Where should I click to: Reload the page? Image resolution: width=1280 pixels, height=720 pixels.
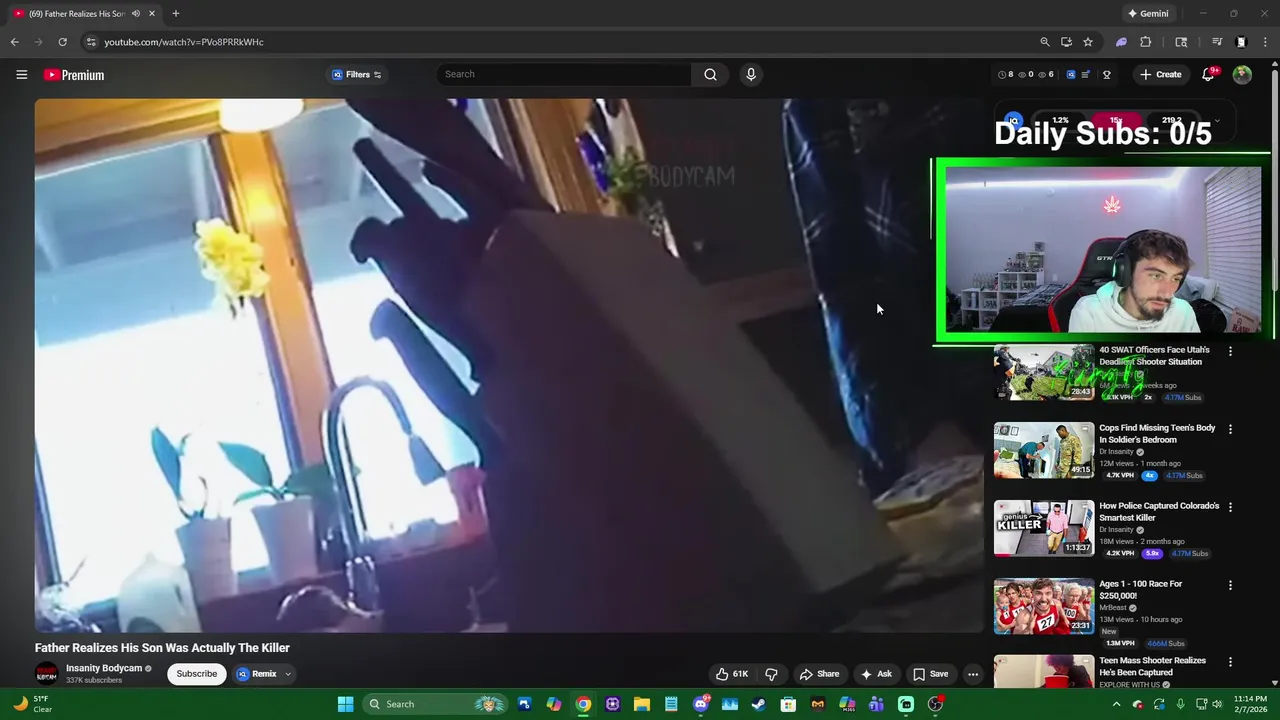pyautogui.click(x=62, y=42)
